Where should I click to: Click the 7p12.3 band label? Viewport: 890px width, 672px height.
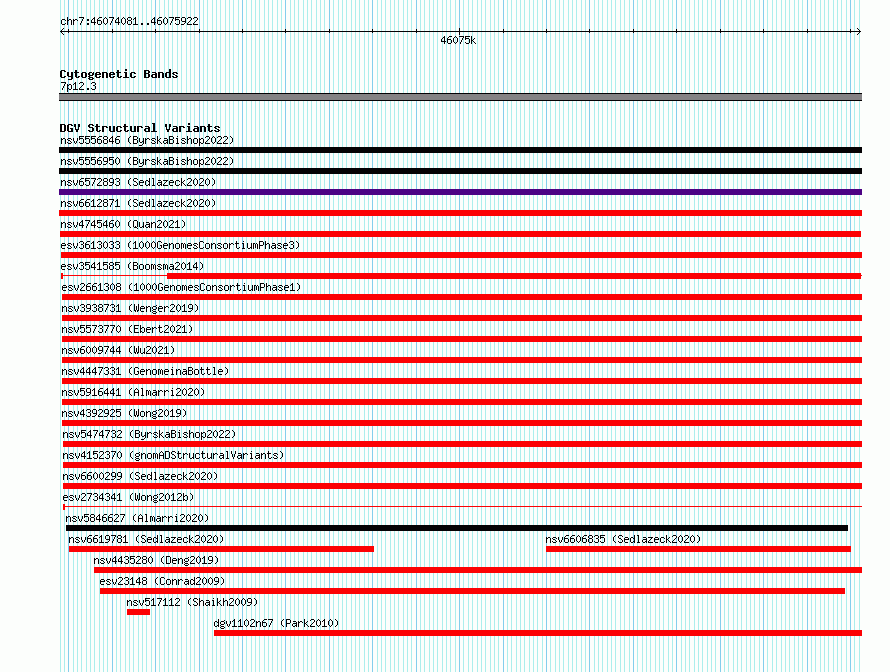78,86
